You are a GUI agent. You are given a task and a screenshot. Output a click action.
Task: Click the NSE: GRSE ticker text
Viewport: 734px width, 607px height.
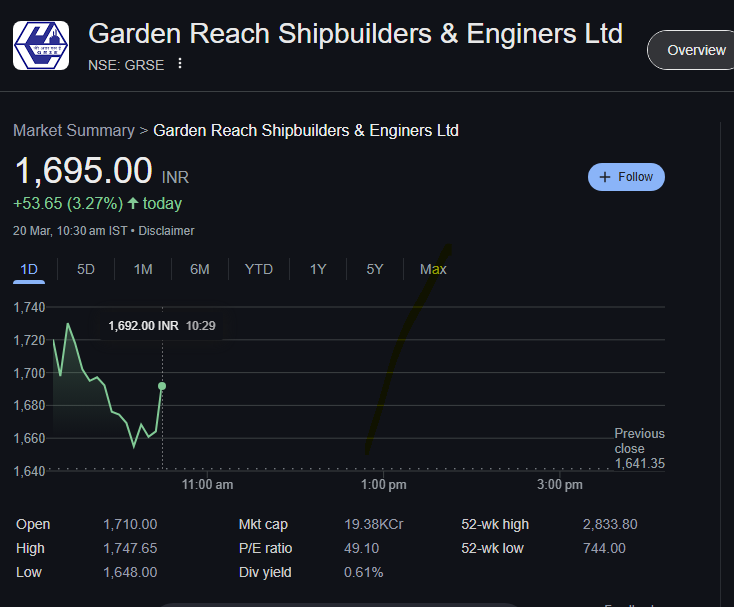click(126, 65)
